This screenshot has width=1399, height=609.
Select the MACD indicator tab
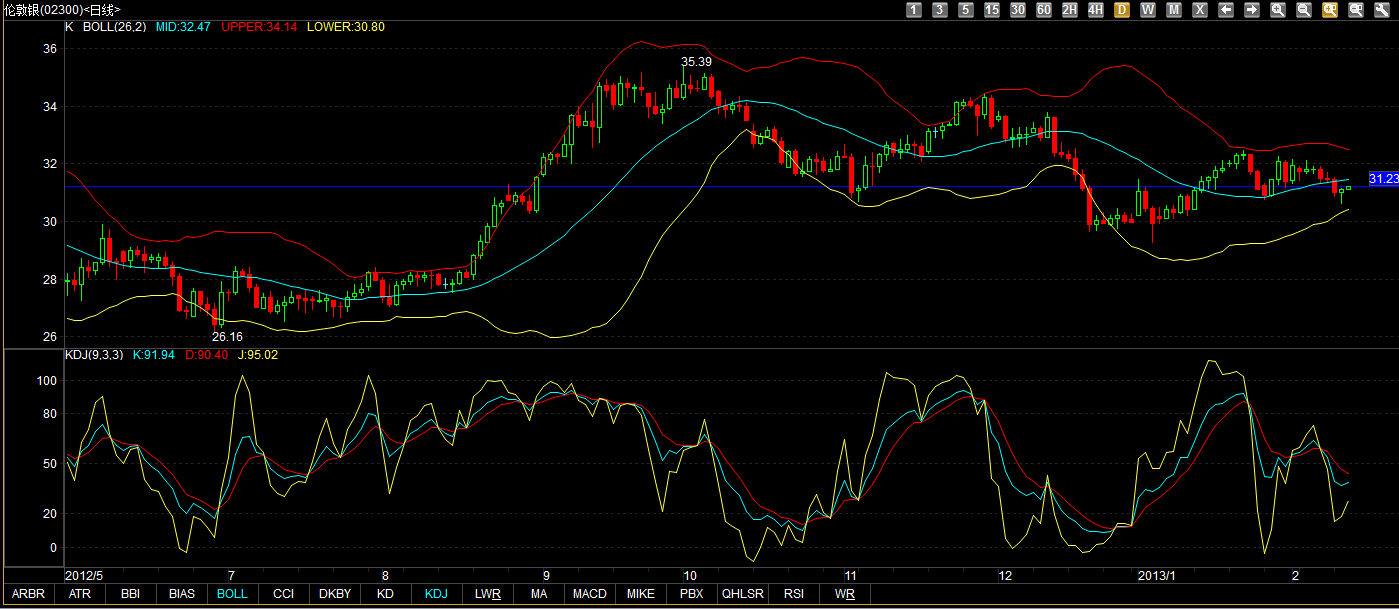pos(589,594)
